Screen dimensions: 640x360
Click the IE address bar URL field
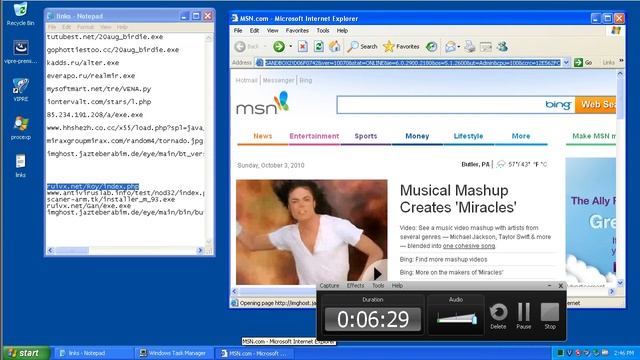click(412, 62)
